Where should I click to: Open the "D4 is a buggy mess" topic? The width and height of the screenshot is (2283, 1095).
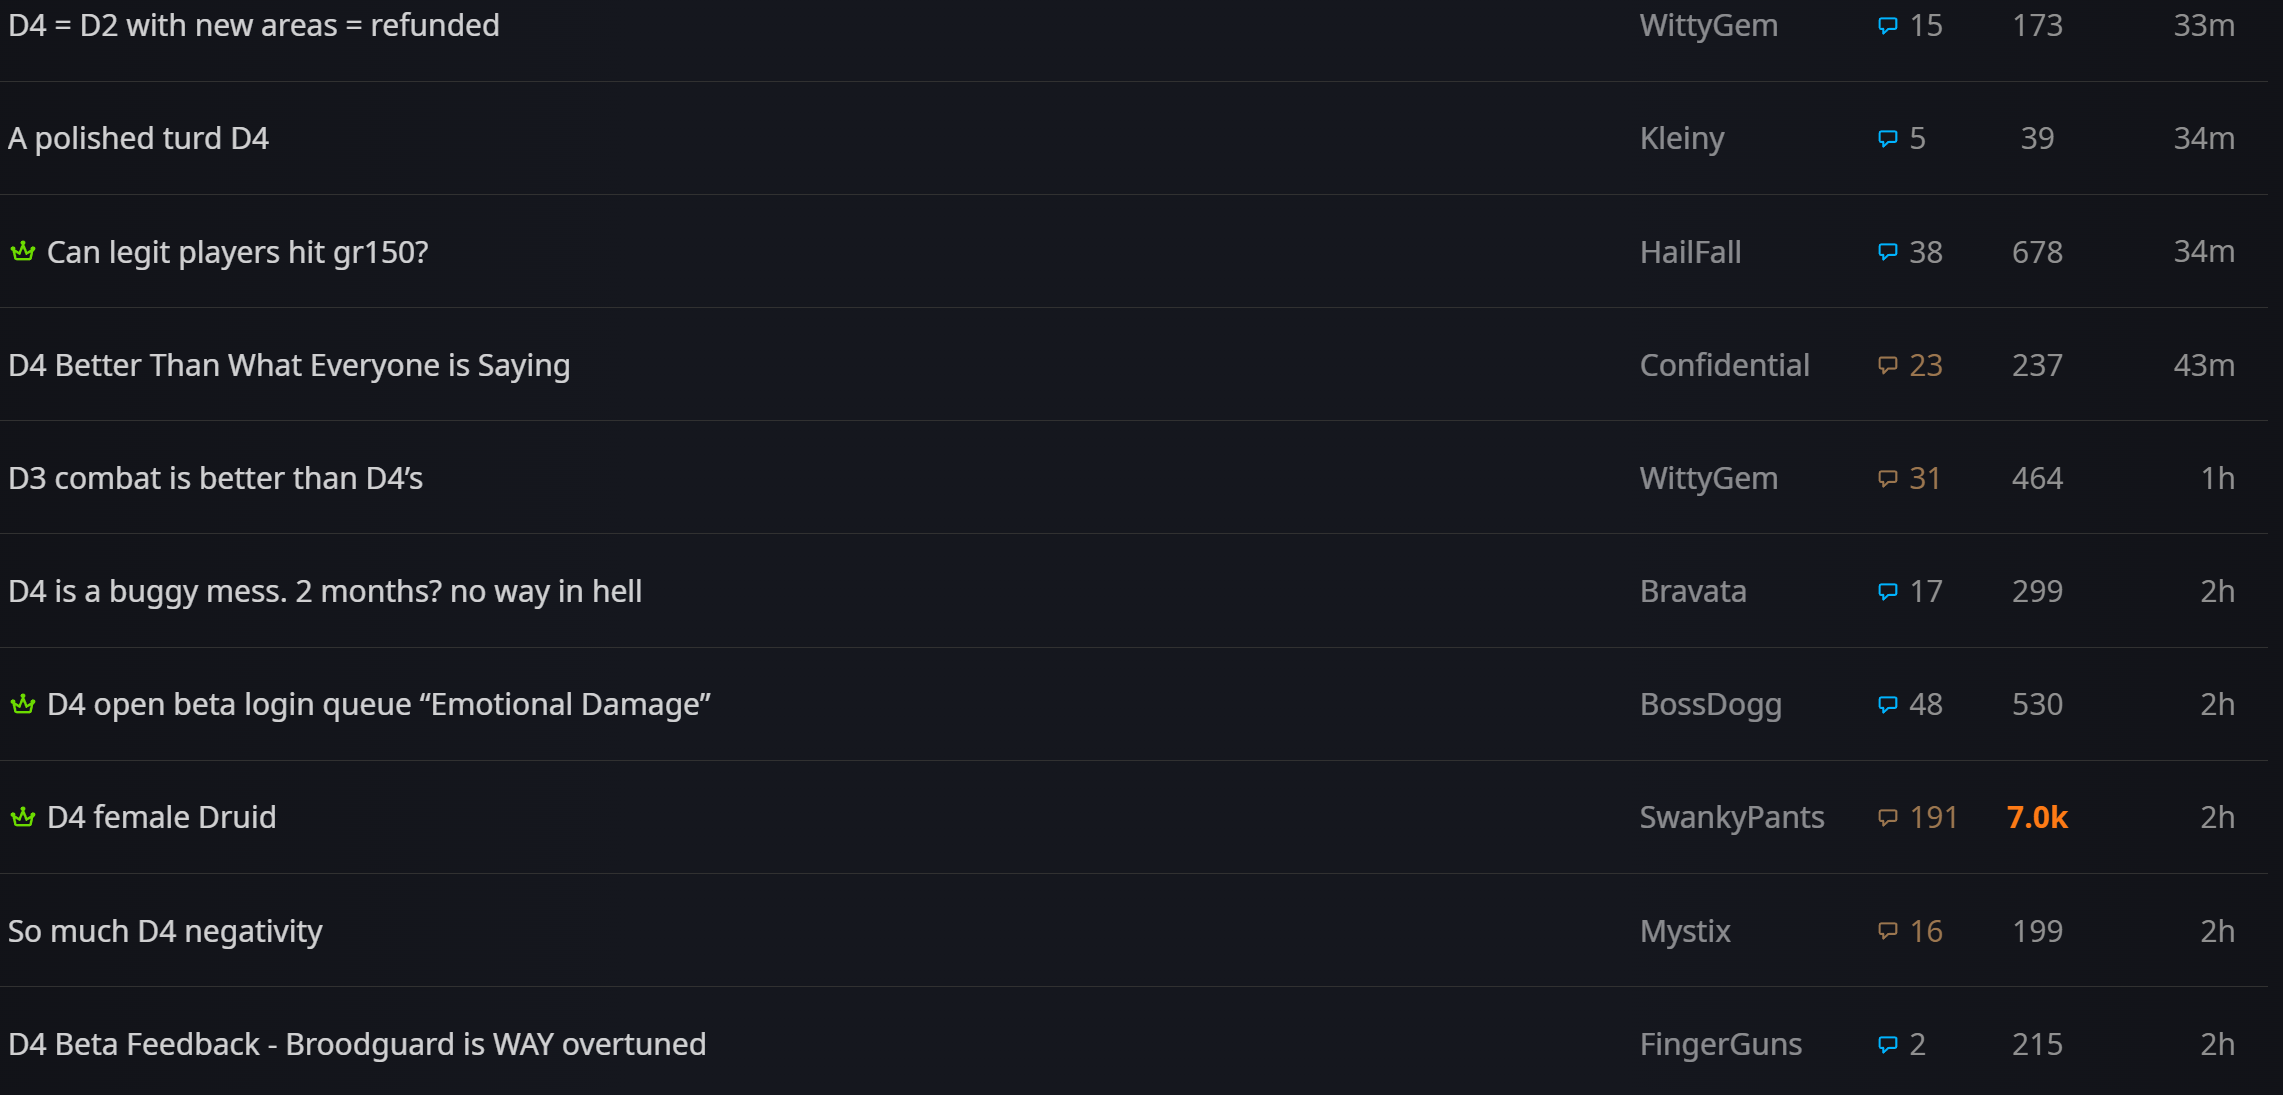click(325, 591)
